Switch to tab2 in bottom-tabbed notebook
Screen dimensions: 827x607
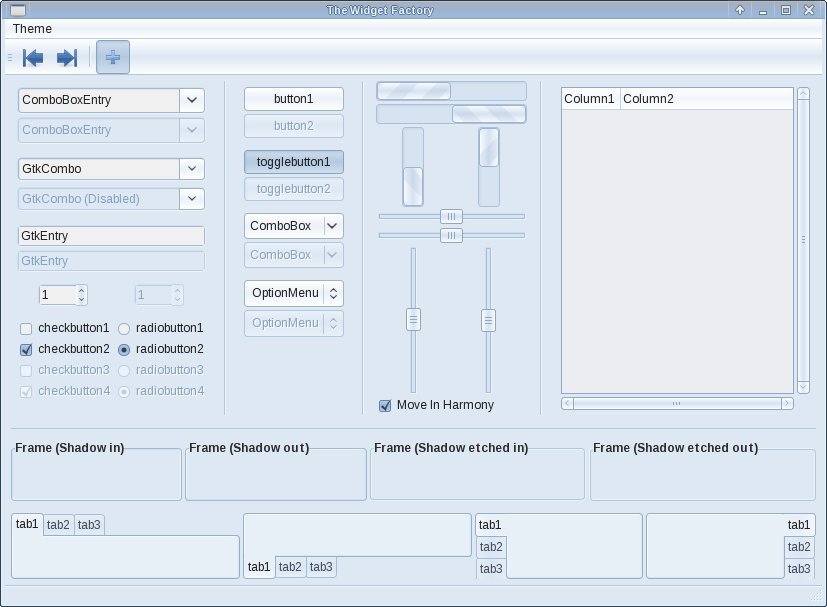(290, 567)
